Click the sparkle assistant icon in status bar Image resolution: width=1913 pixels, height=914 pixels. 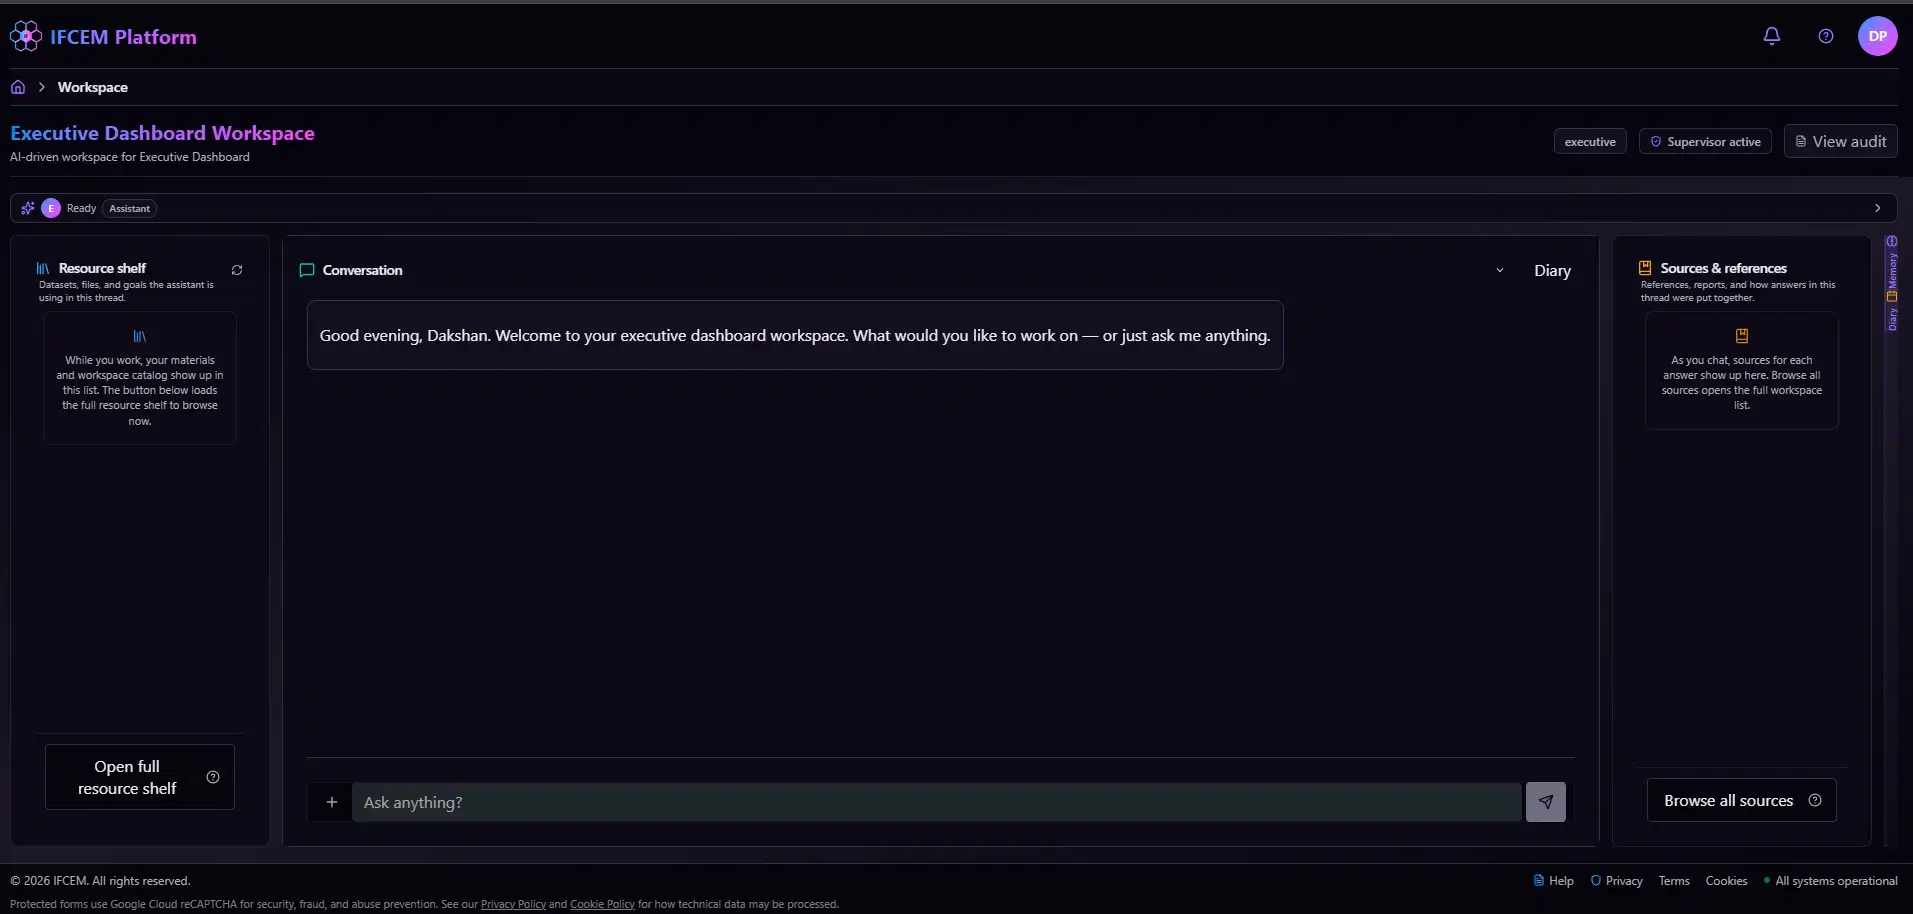(x=28, y=208)
